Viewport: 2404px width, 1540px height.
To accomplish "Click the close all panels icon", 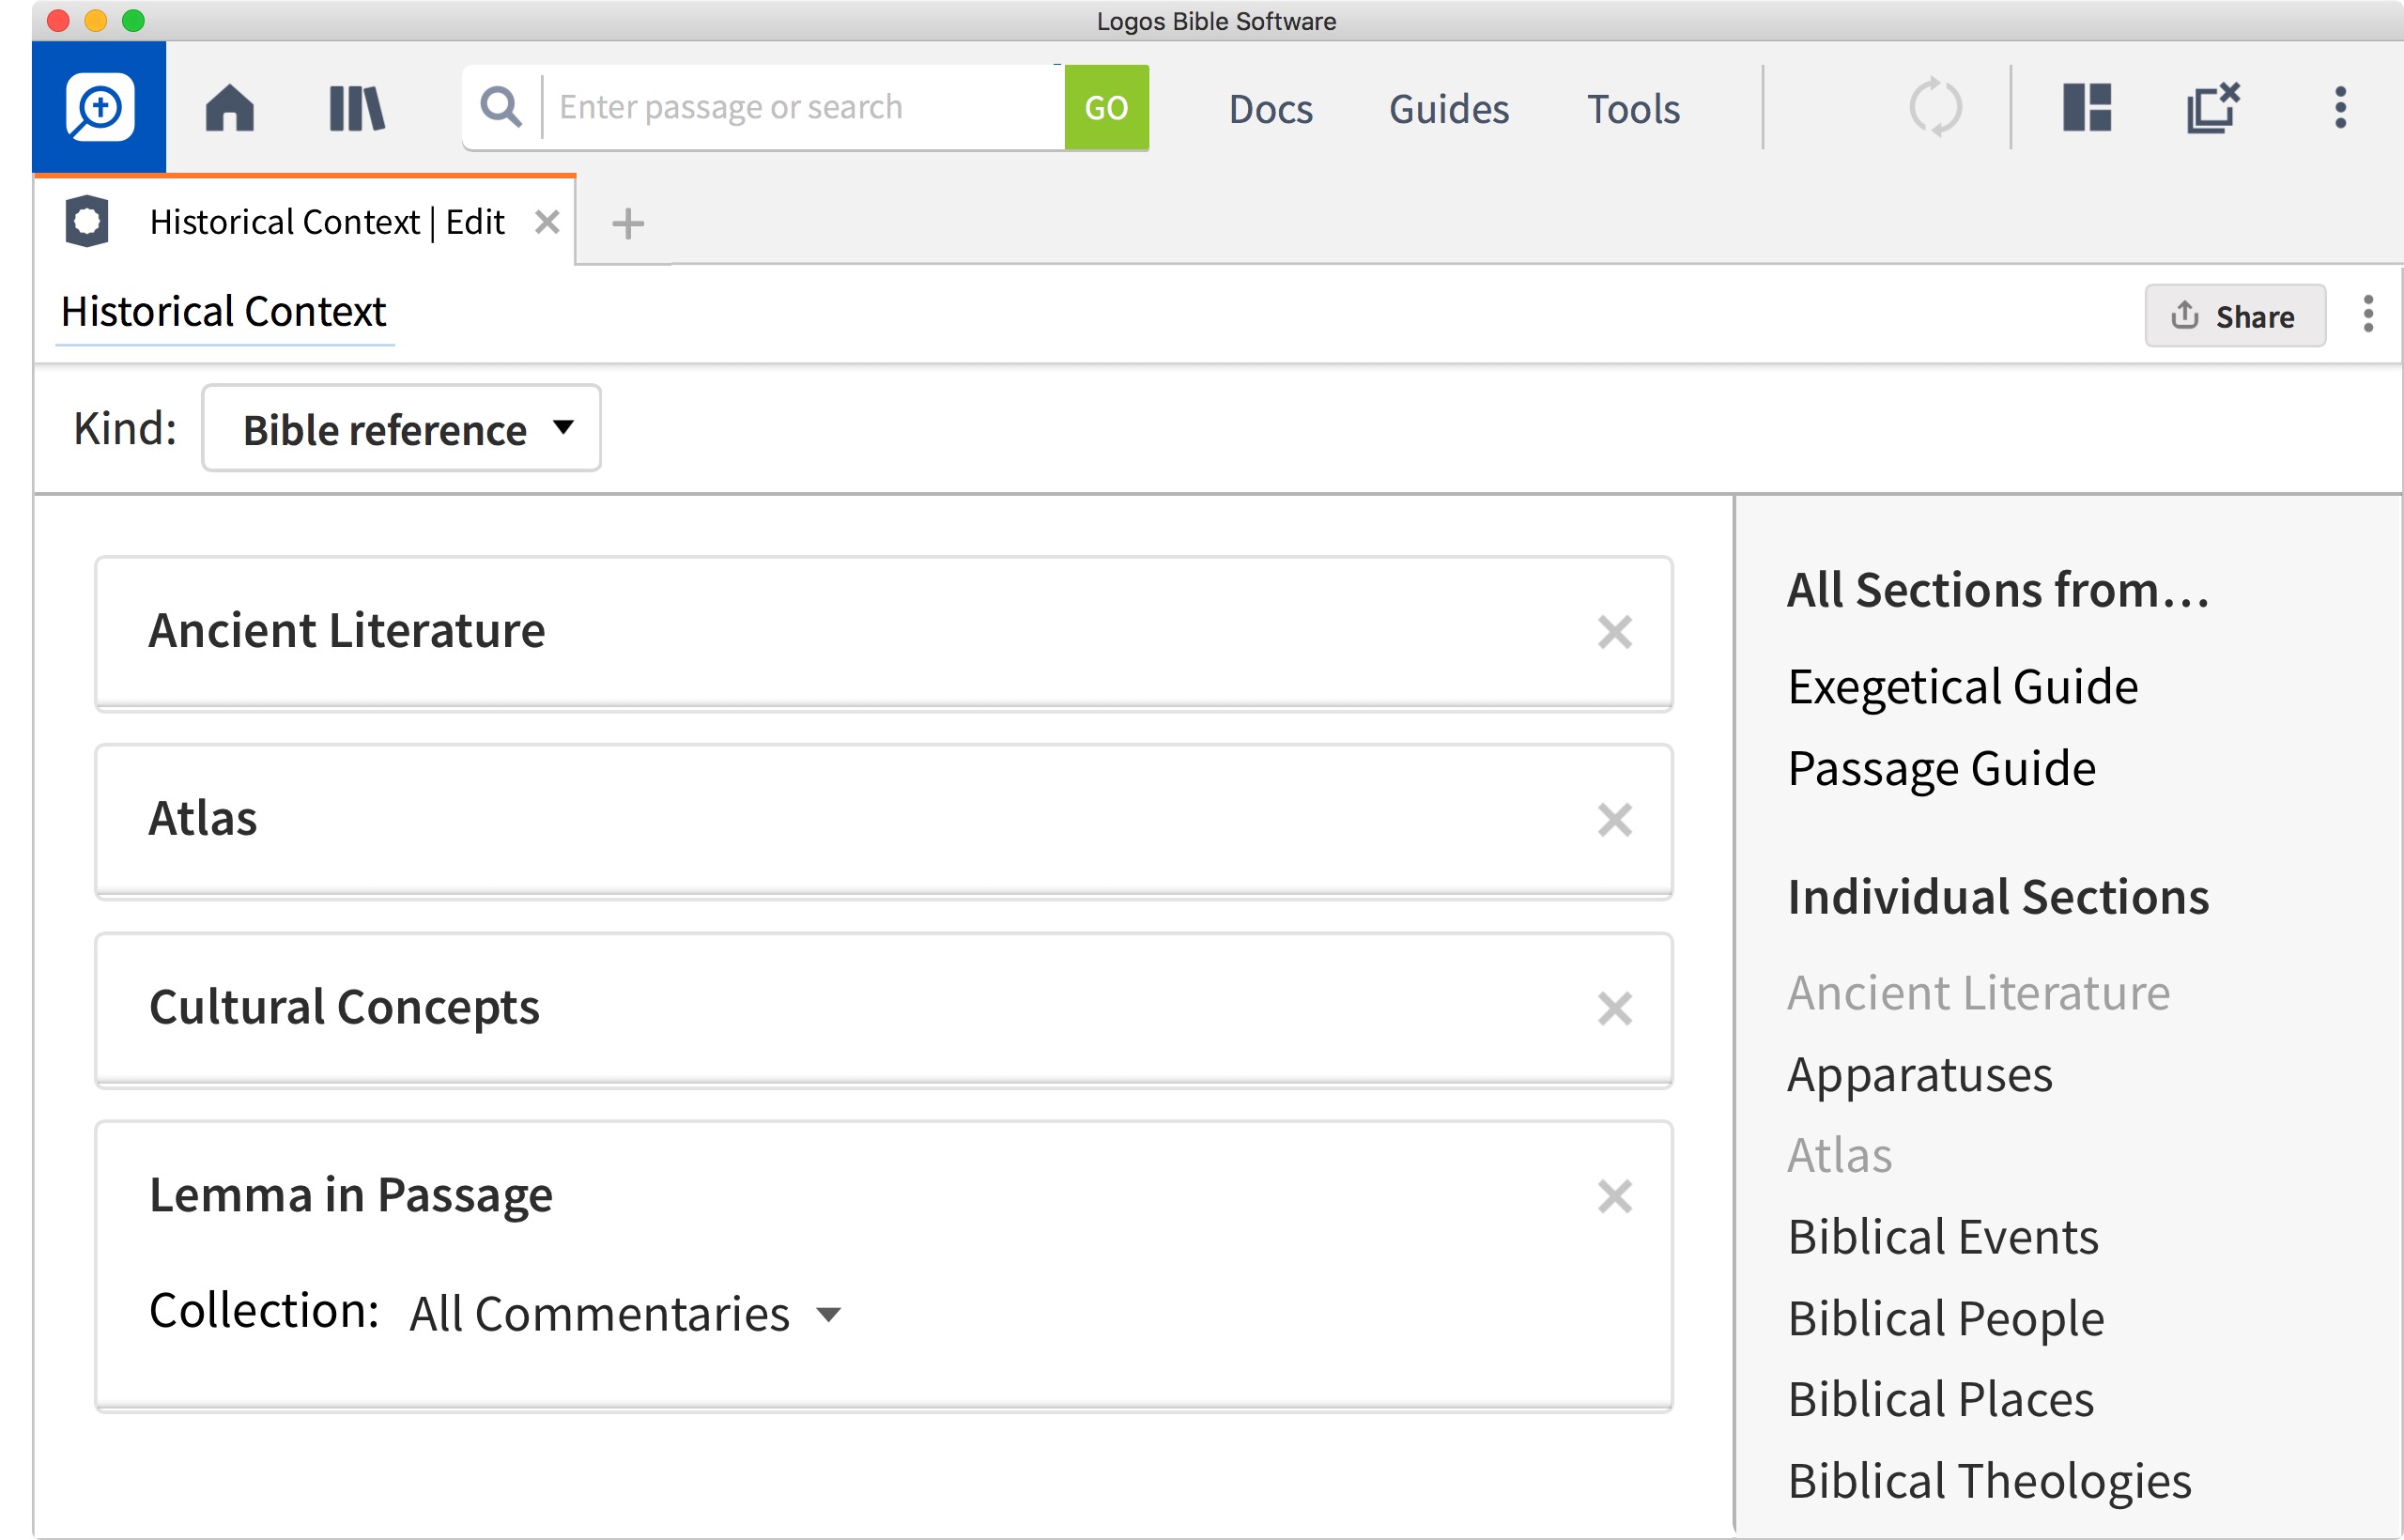I will pyautogui.click(x=2213, y=107).
